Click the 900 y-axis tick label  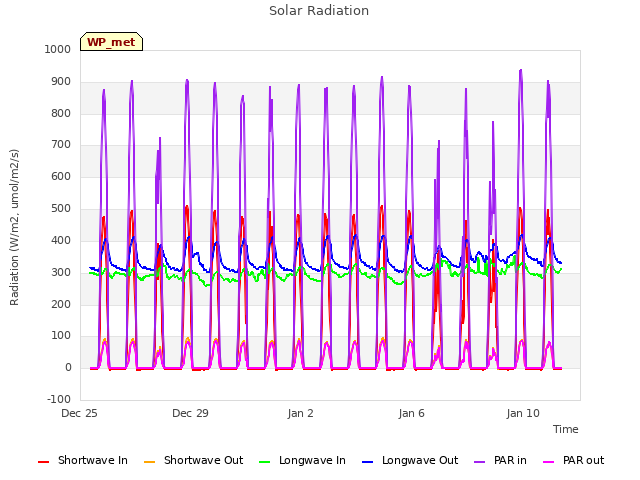(x=61, y=82)
